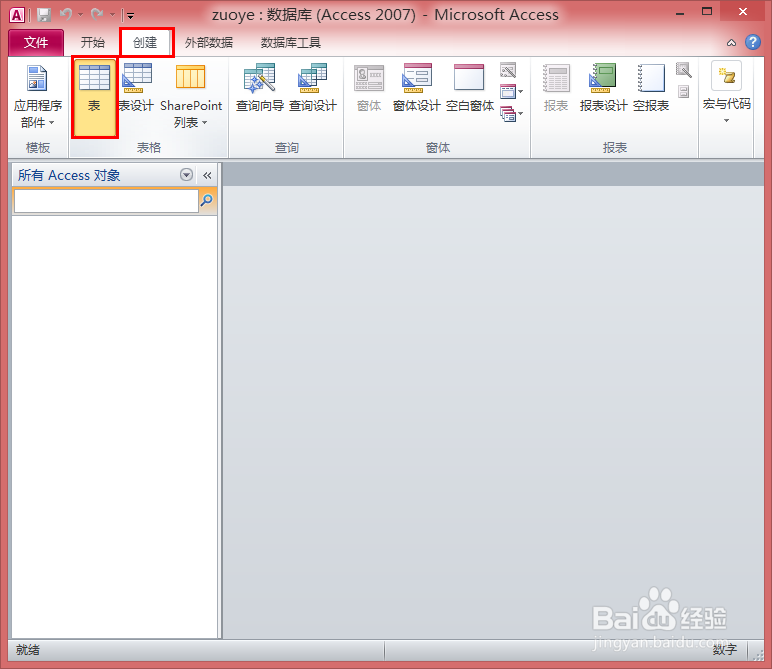Click the report wizard icon in the 报表 group
This screenshot has width=772, height=669.
click(684, 70)
